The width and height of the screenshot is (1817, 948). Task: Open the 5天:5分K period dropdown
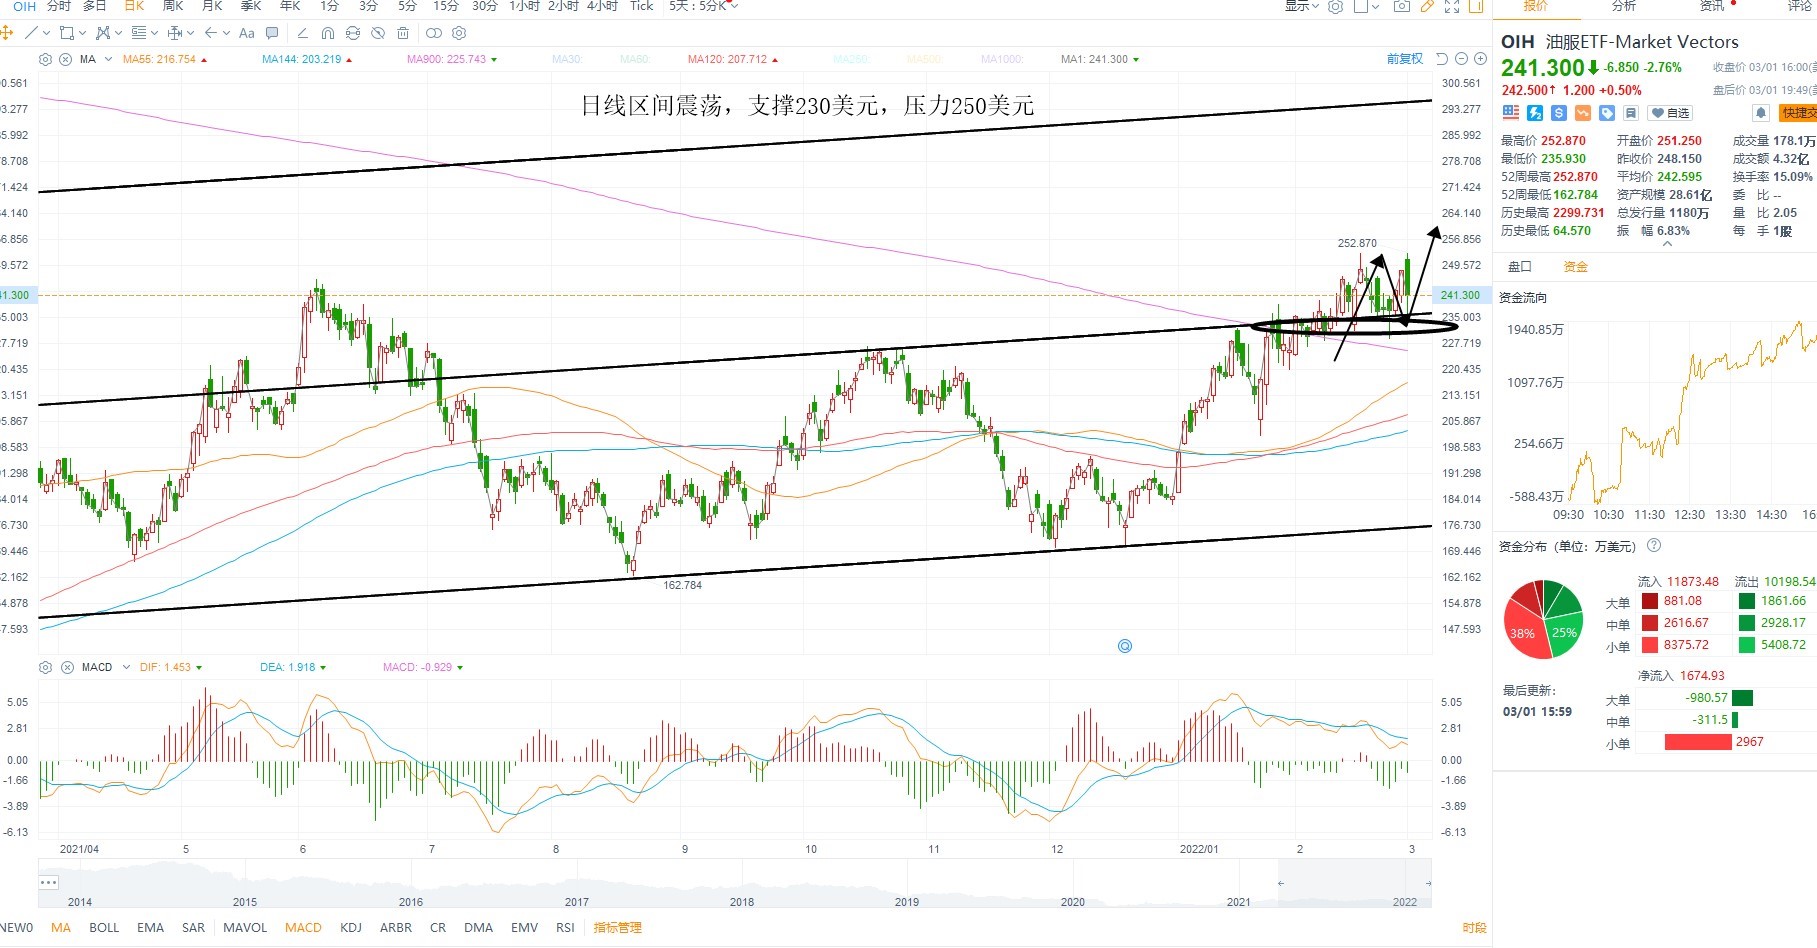click(x=704, y=6)
